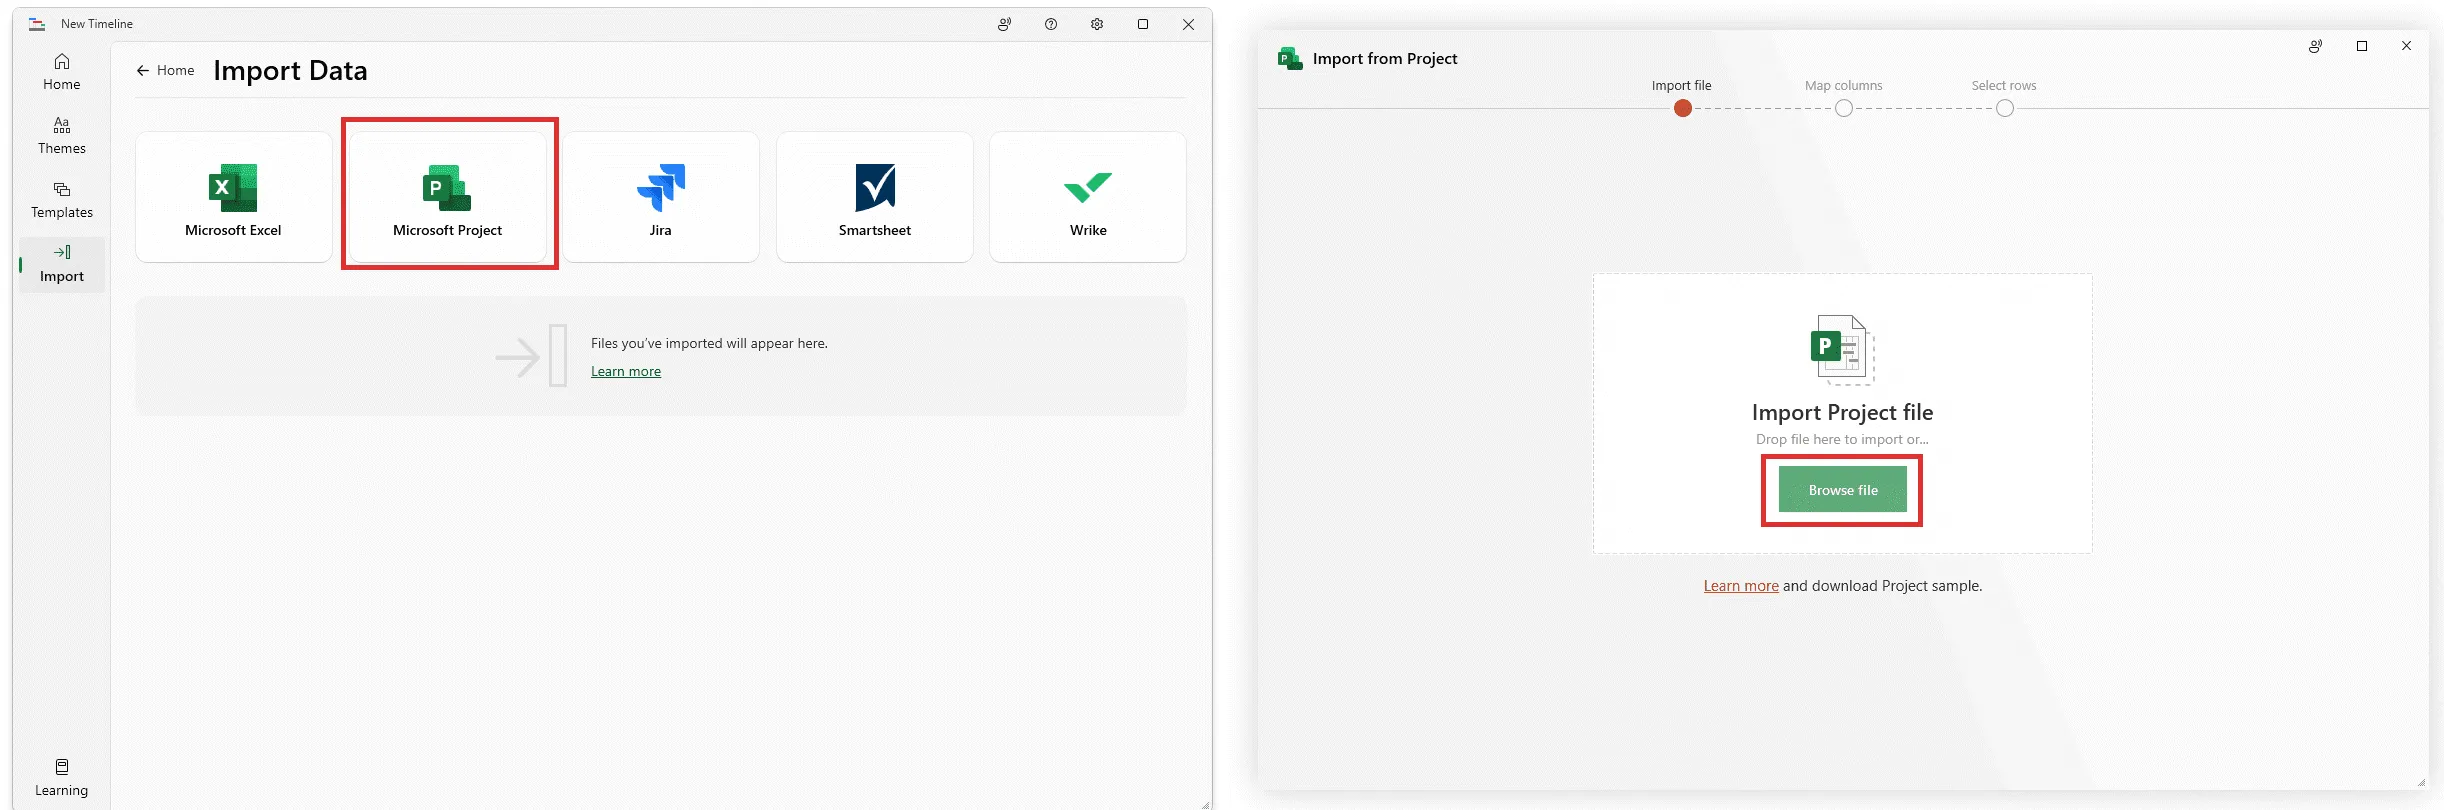Open Themes in the left sidebar

click(62, 136)
